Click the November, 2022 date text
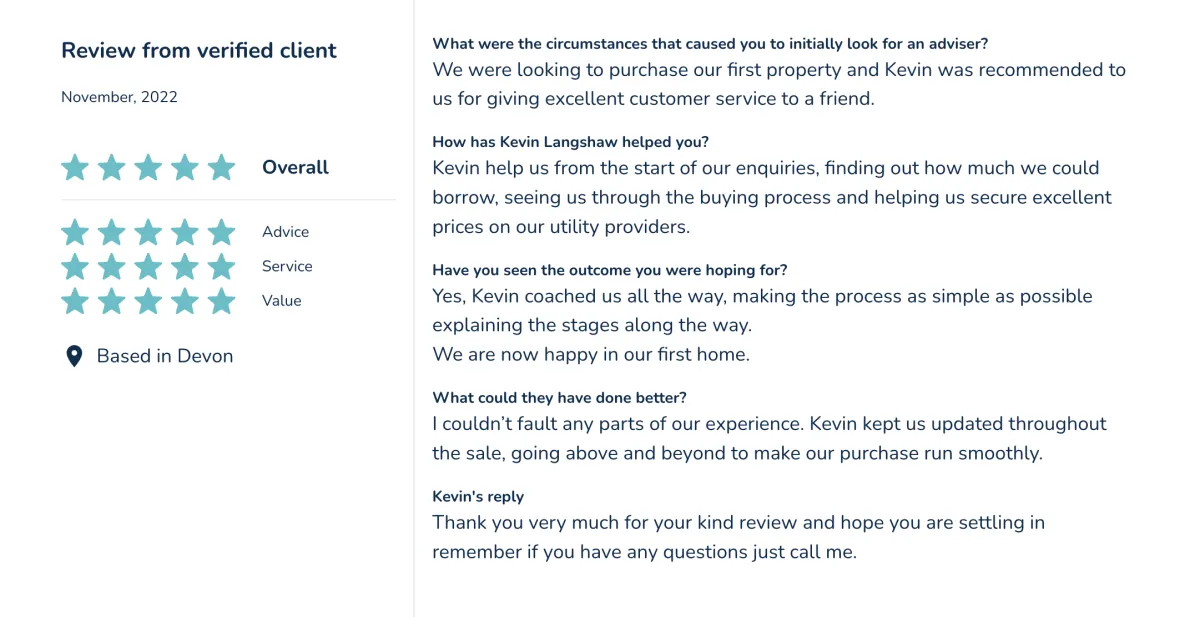The image size is (1200, 617). (x=119, y=98)
